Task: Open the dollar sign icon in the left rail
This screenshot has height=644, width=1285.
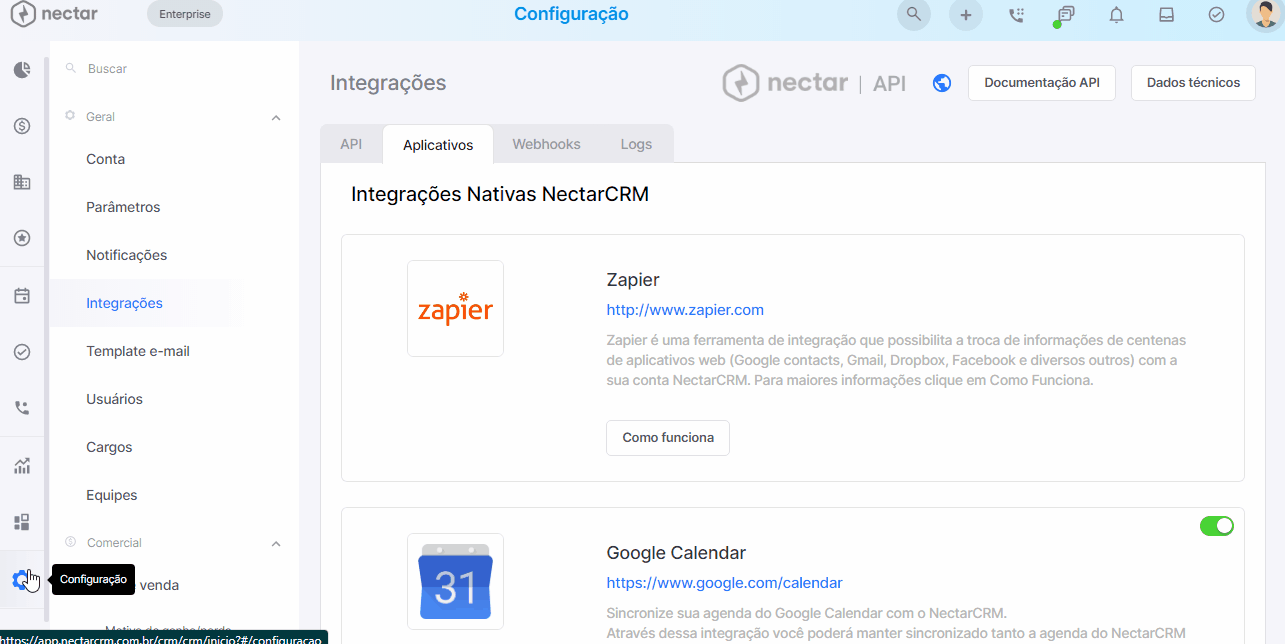Action: (x=22, y=126)
